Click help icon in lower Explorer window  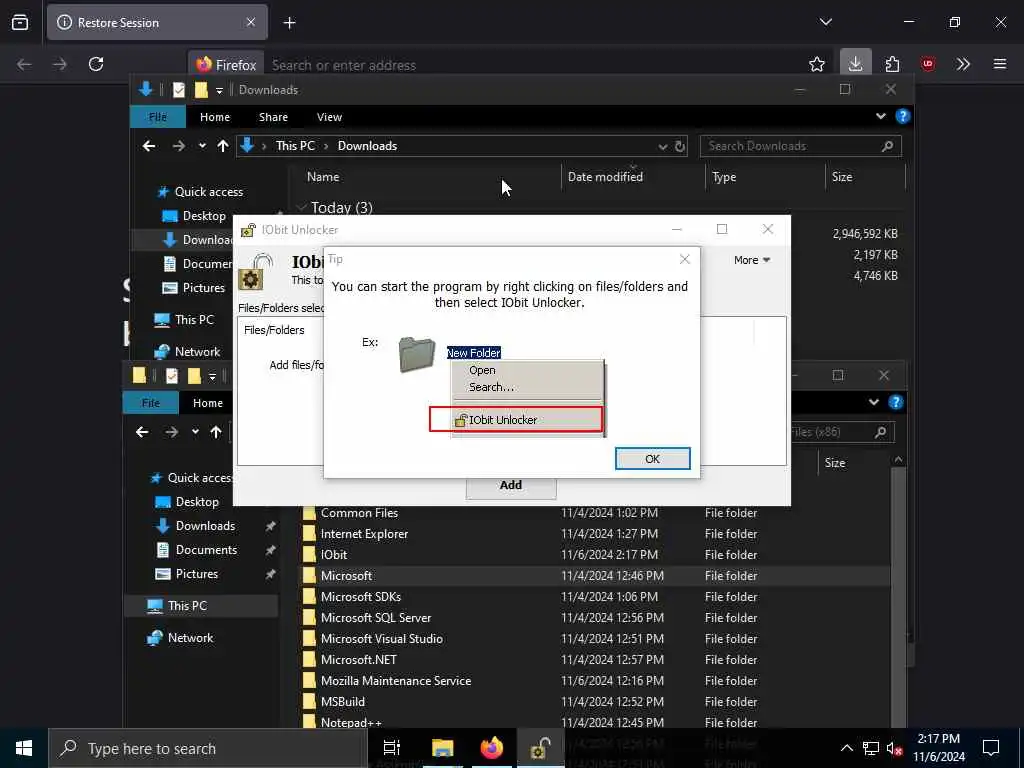click(895, 402)
